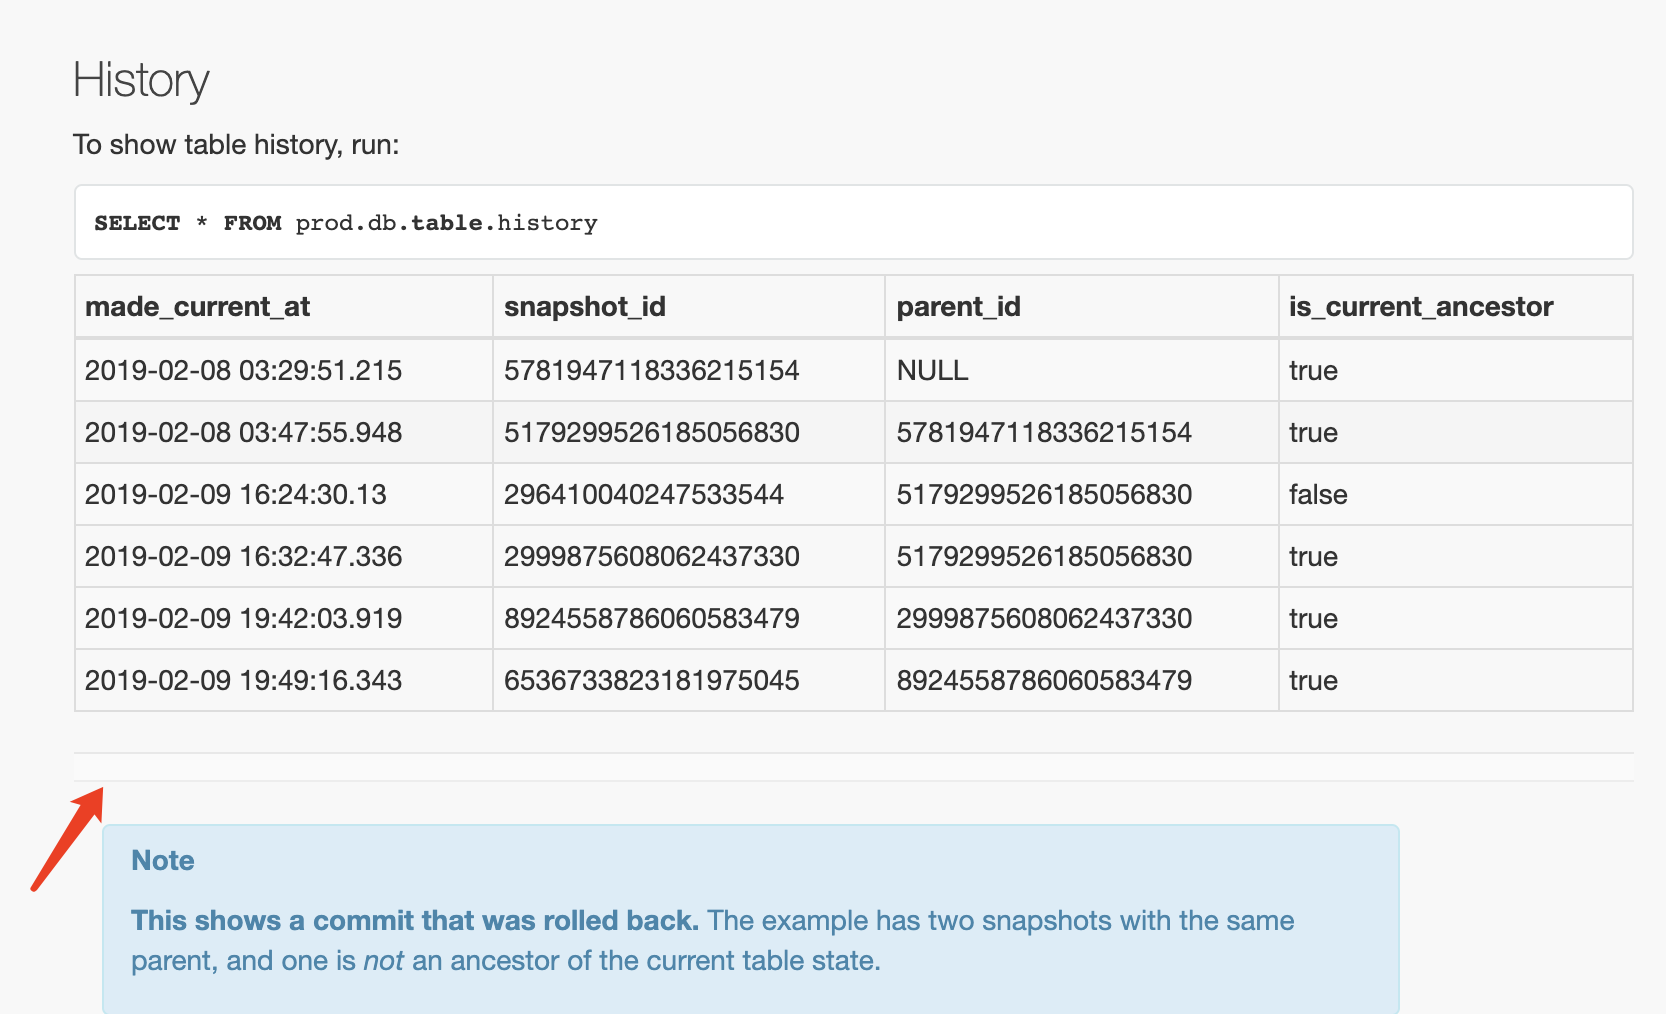Click the Note heading in the blue box
This screenshot has height=1014, width=1666.
coord(163,860)
